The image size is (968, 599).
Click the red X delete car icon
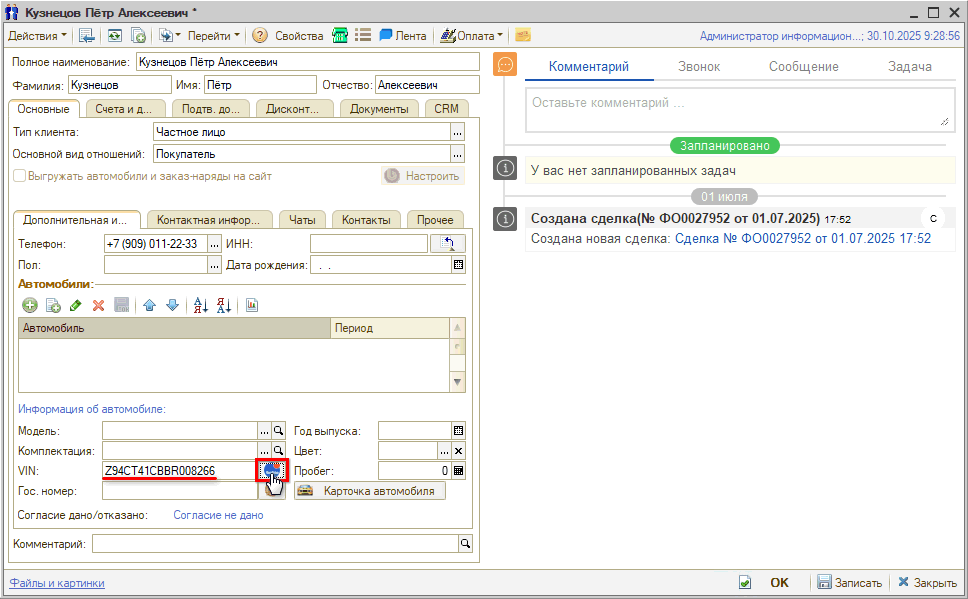pos(98,305)
